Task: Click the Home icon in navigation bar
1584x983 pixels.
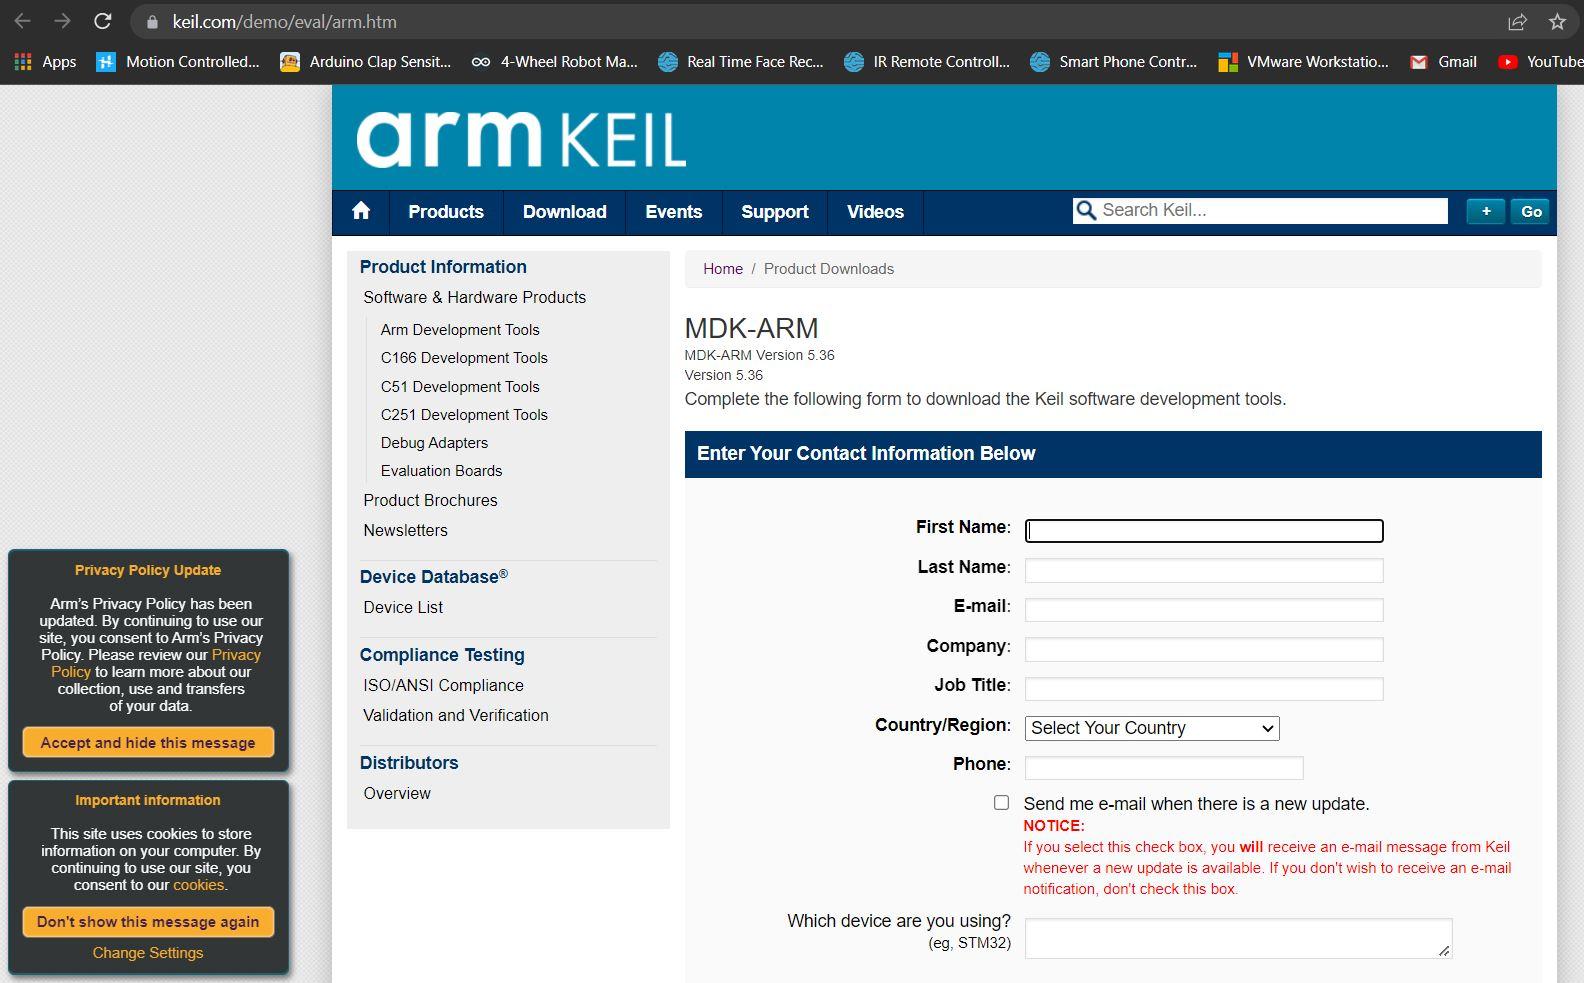Action: [x=361, y=211]
